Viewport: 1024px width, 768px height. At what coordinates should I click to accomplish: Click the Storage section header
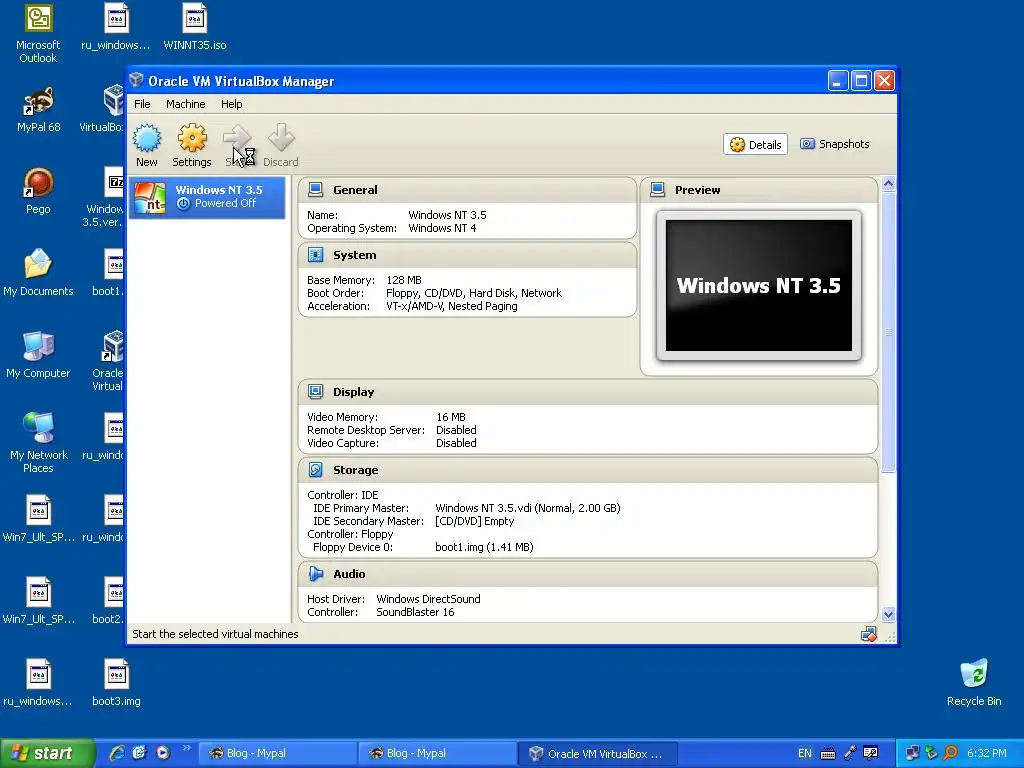coord(588,470)
